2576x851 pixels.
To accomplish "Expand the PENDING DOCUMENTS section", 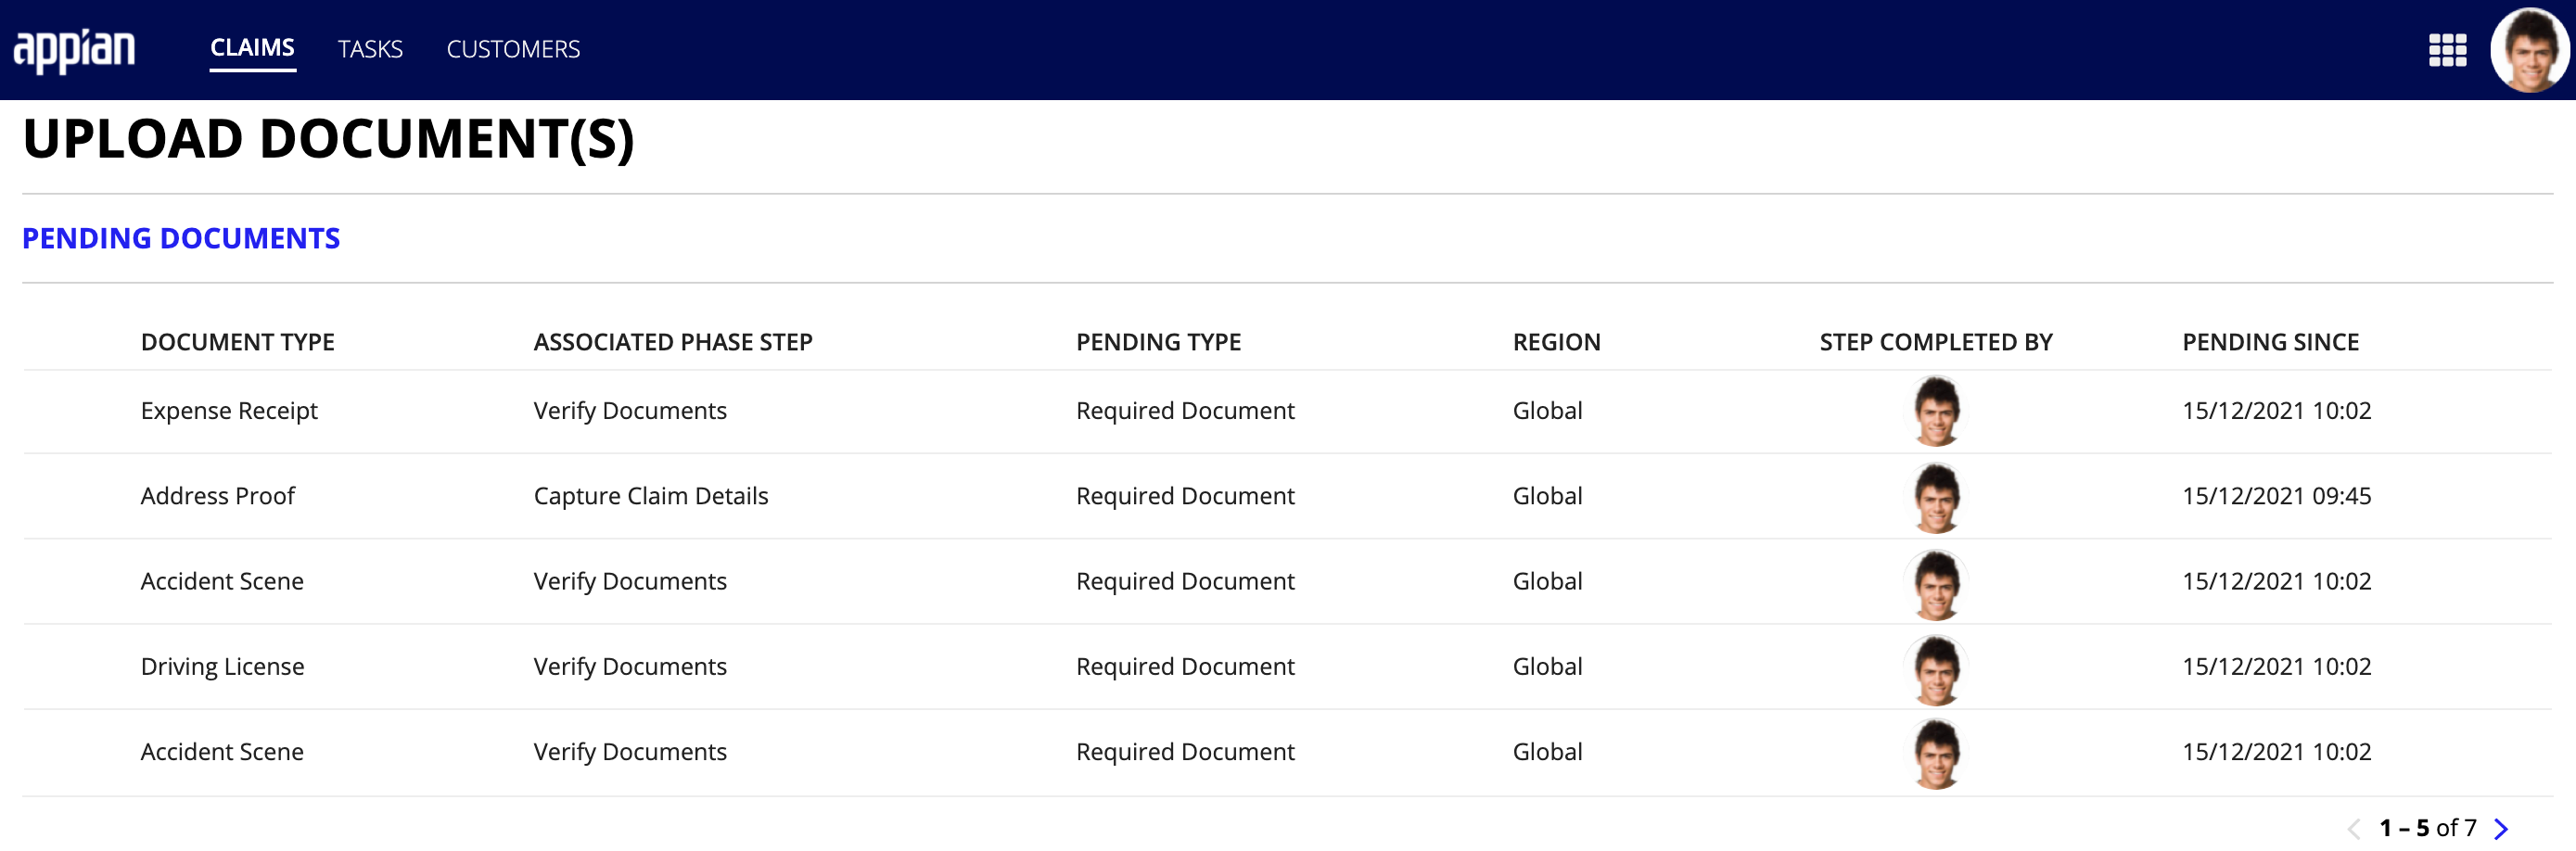I will (181, 238).
